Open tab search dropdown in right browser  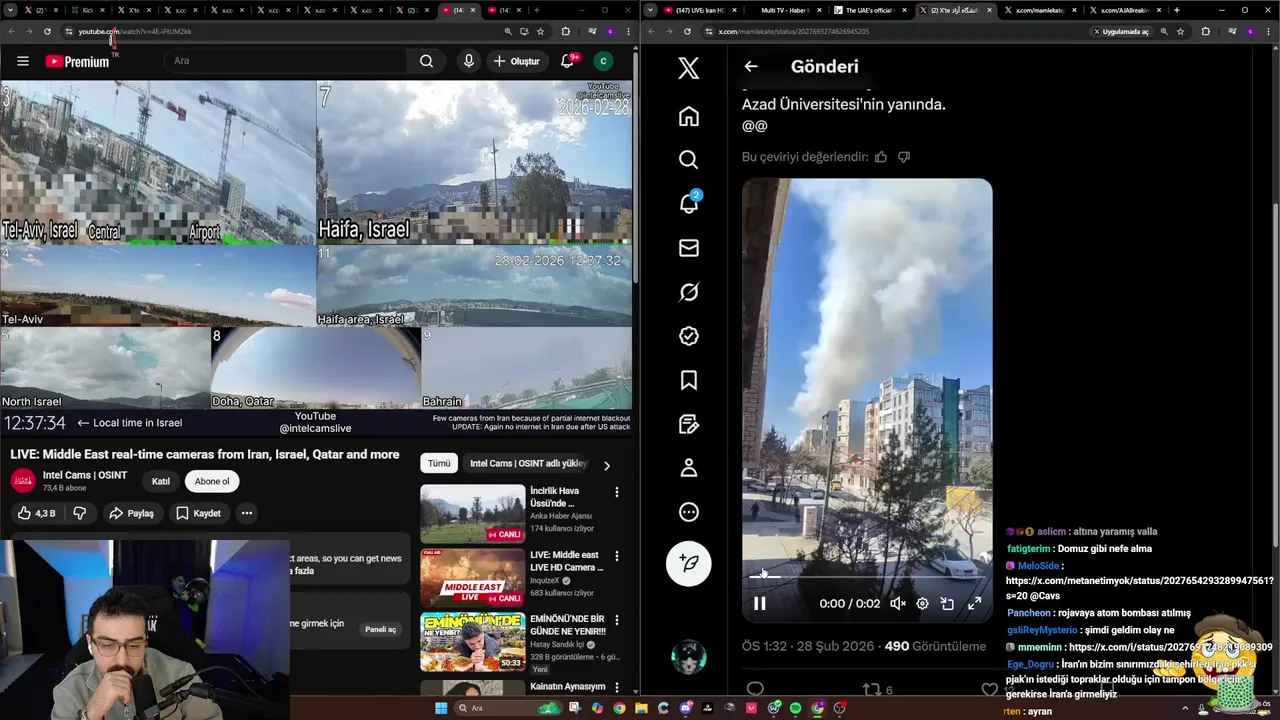tap(651, 10)
